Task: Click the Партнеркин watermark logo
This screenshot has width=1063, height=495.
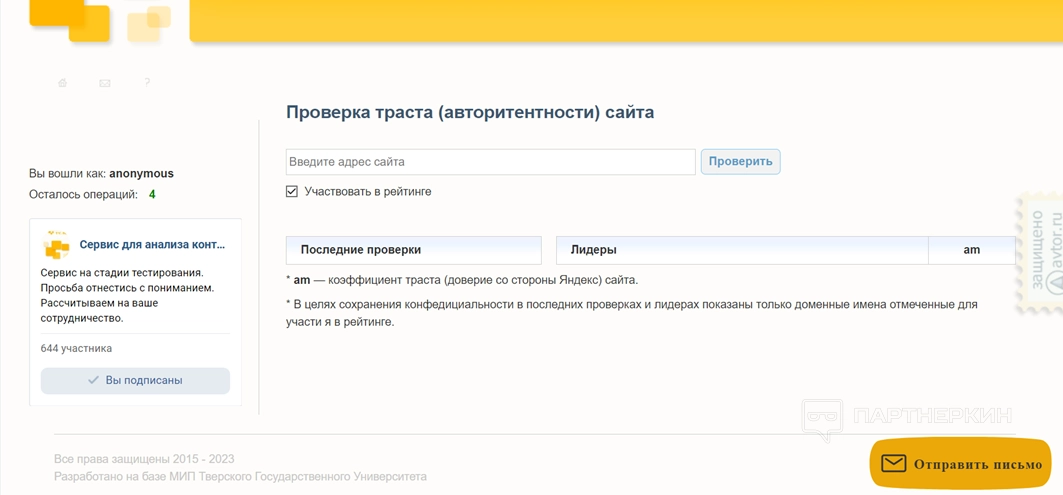Action: click(x=908, y=416)
